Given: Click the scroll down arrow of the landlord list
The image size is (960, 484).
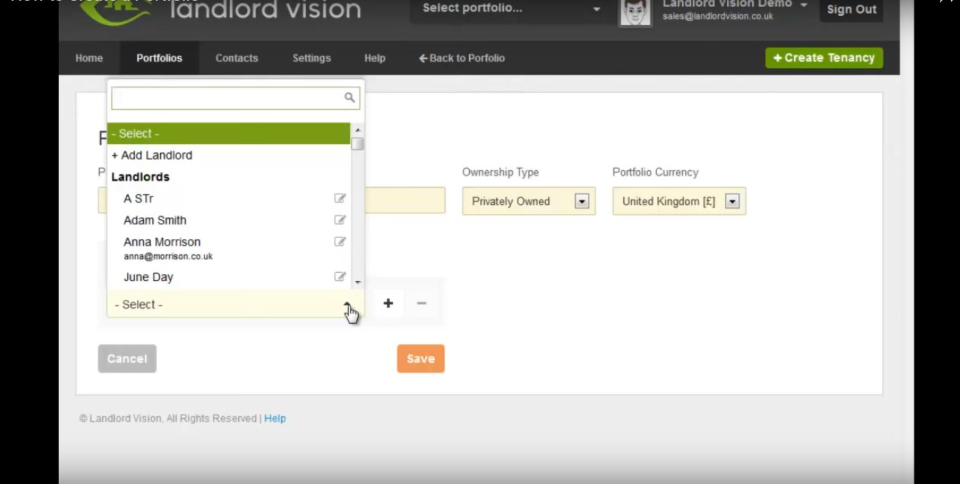Looking at the screenshot, I should 358,282.
